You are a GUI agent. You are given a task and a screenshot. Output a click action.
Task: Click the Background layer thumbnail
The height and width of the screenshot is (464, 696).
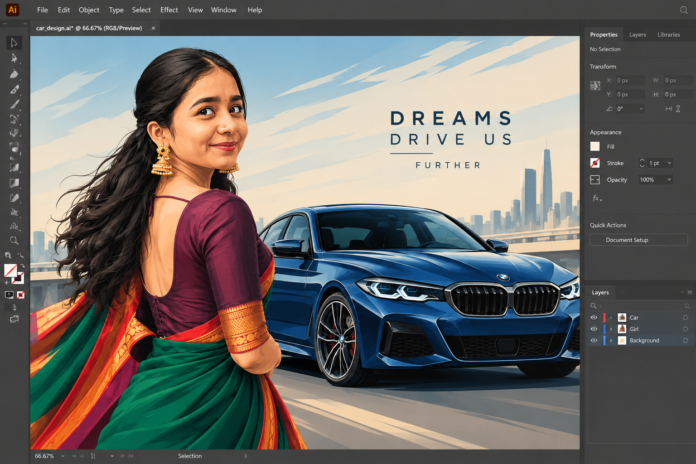click(x=622, y=341)
